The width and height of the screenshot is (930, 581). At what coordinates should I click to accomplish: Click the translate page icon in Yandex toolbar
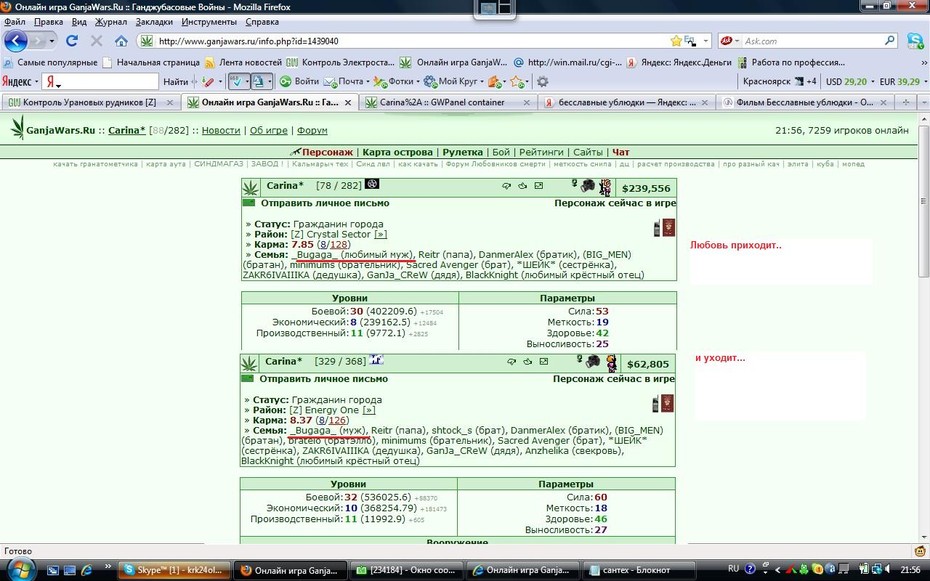[259, 81]
